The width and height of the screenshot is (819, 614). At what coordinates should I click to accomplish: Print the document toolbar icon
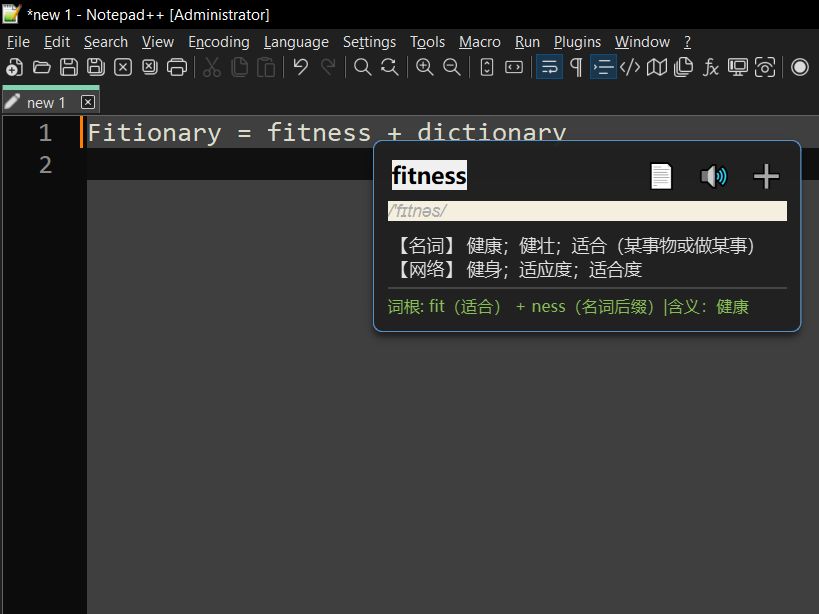177,67
